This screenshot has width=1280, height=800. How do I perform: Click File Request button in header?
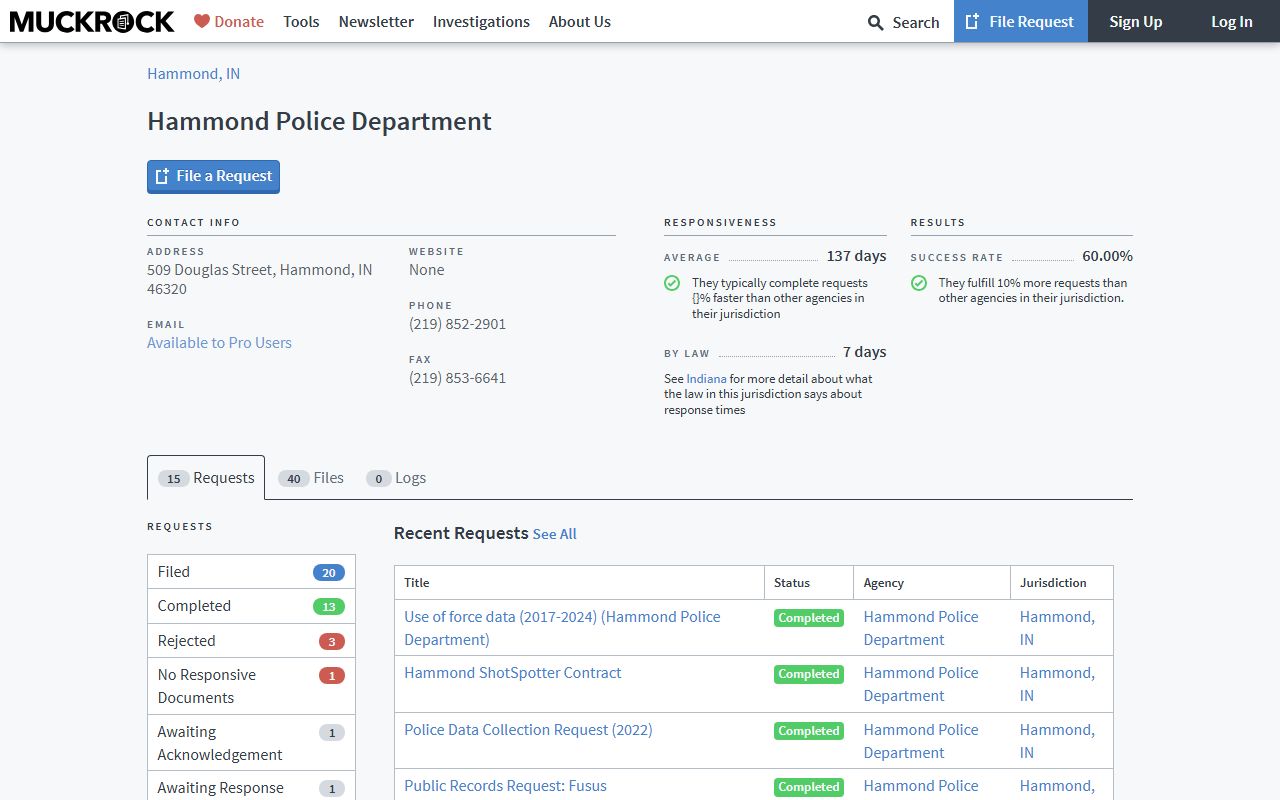(x=1021, y=21)
